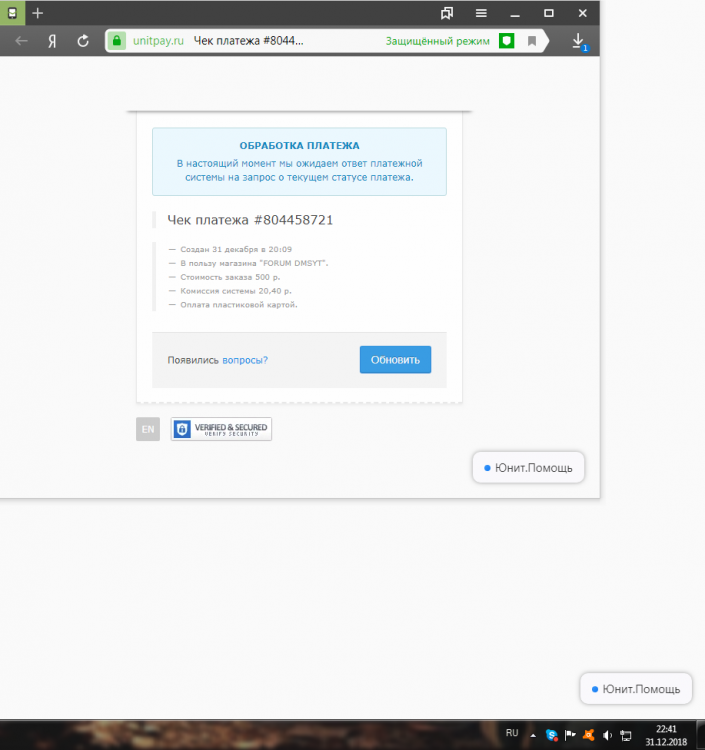Click the Yandex home 'Я' icon

(52, 41)
